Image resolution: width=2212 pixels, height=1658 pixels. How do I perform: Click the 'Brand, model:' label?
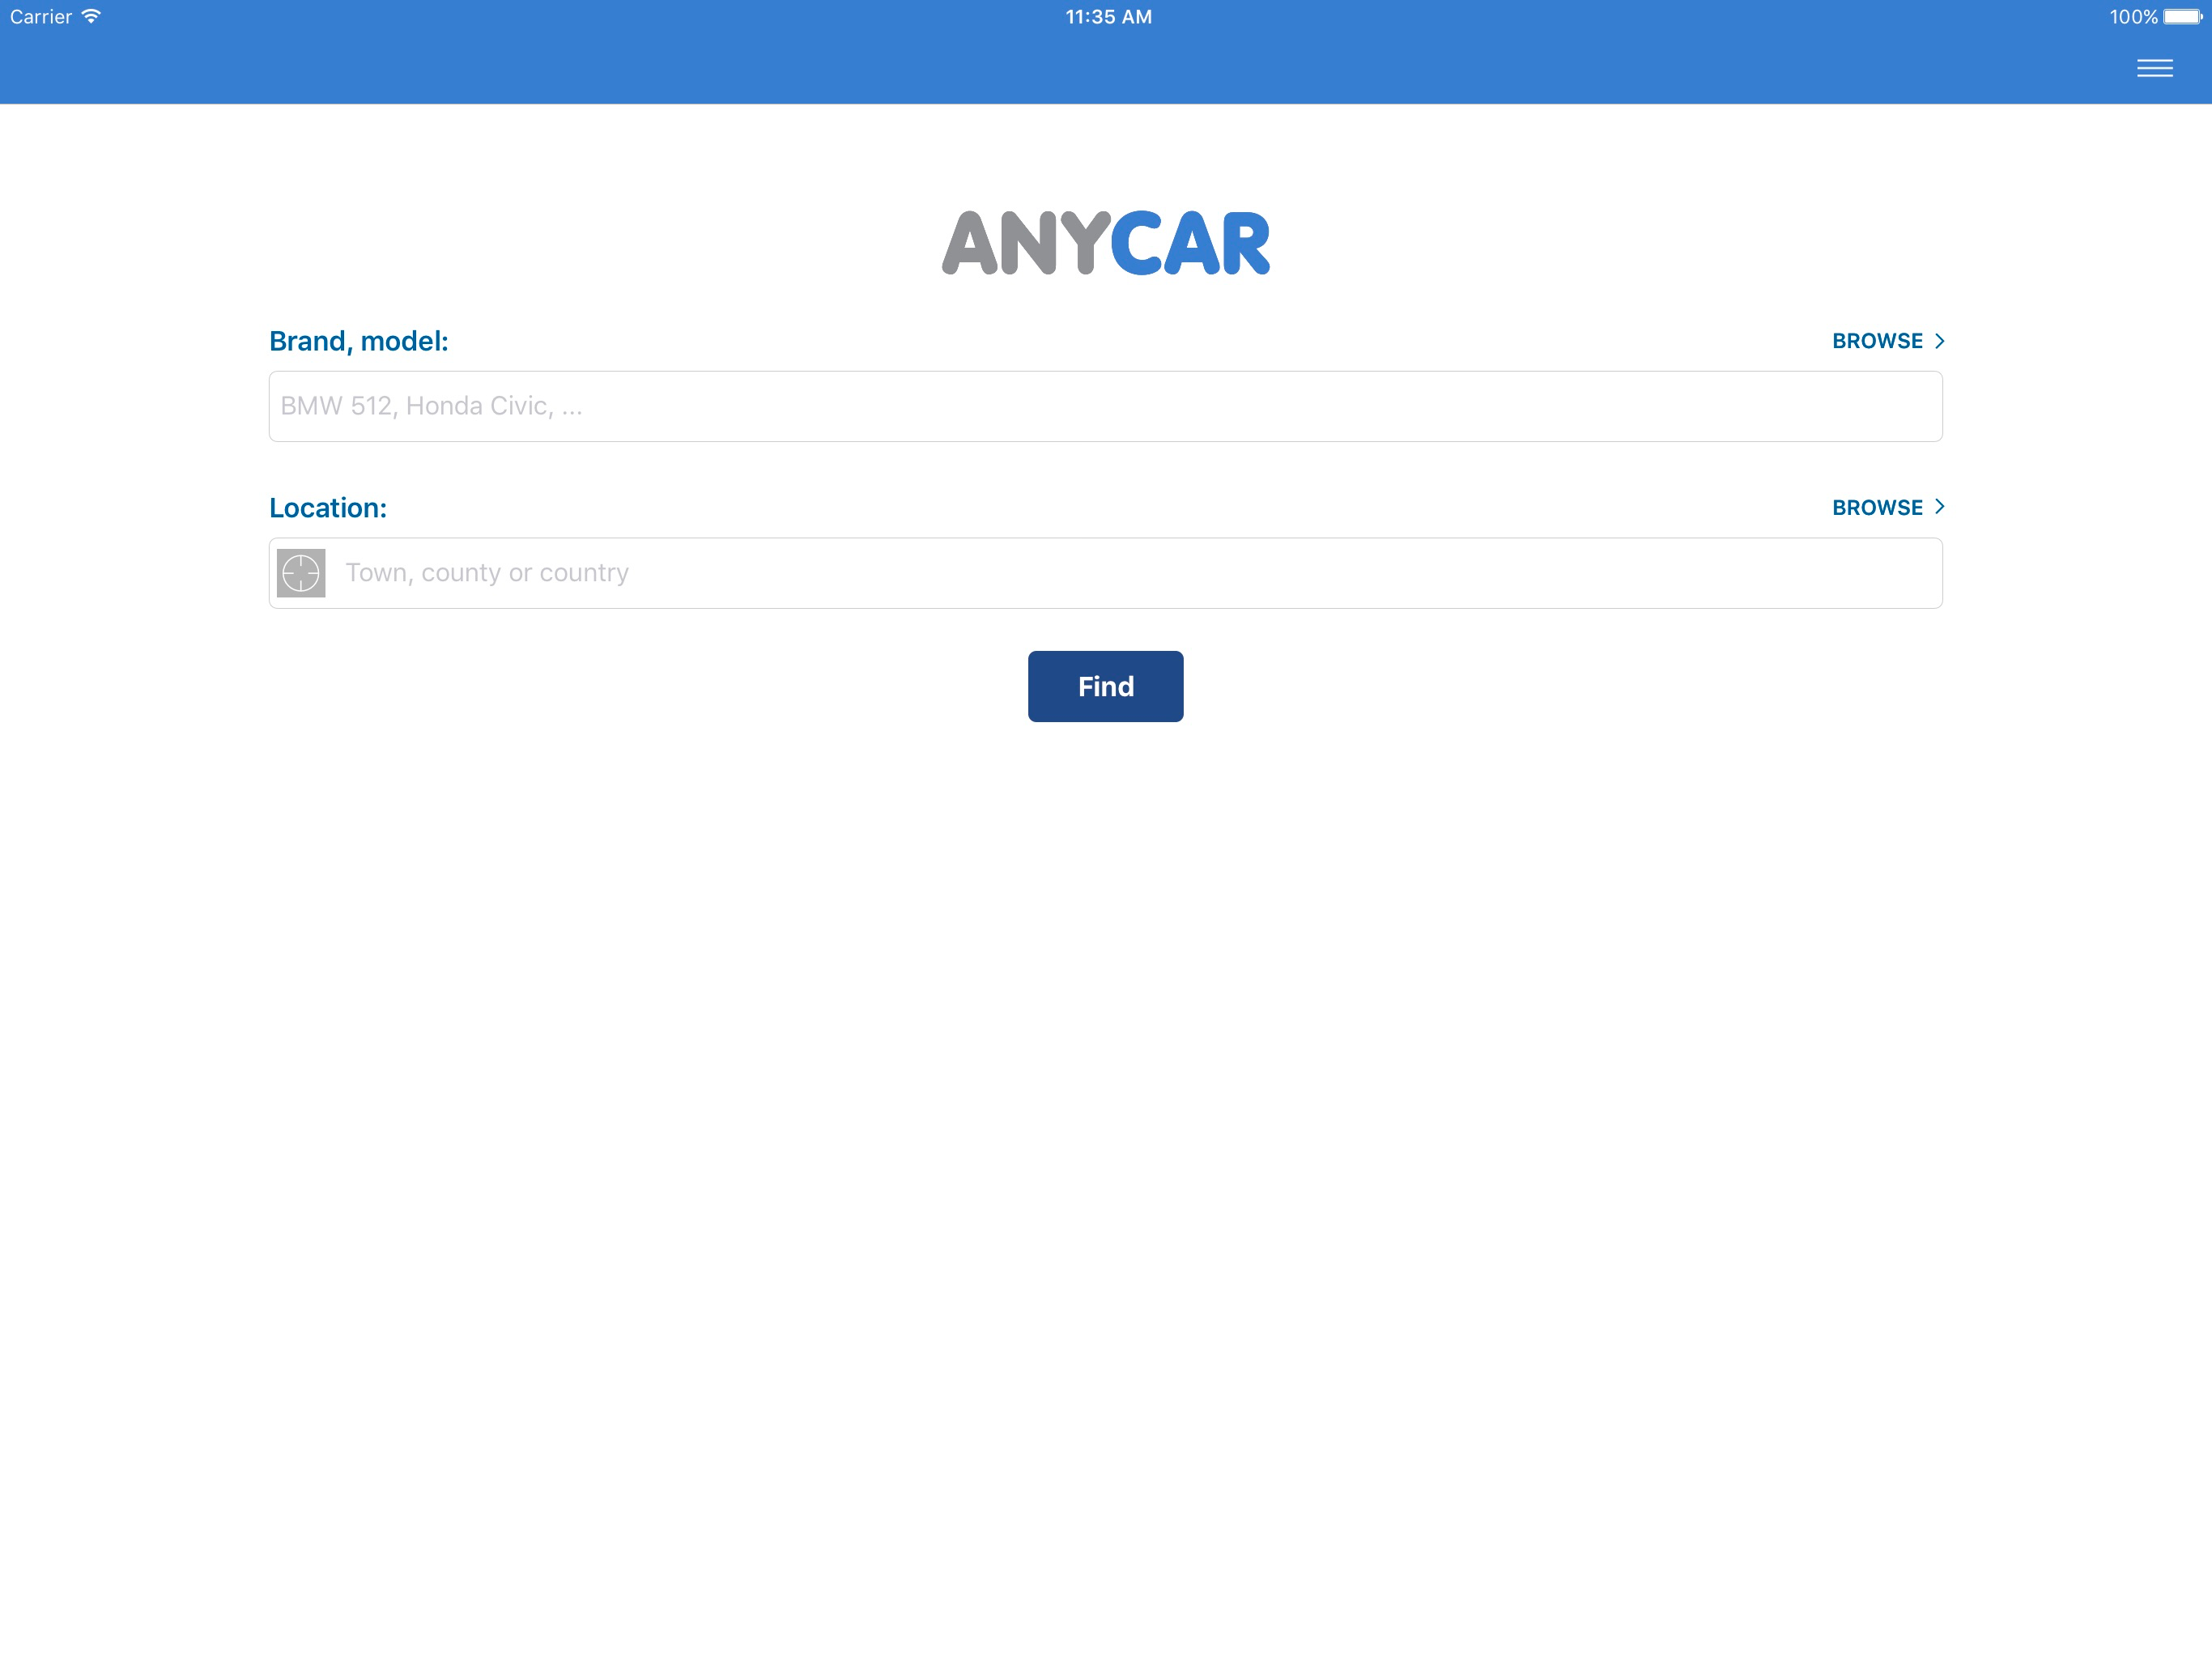coord(359,341)
